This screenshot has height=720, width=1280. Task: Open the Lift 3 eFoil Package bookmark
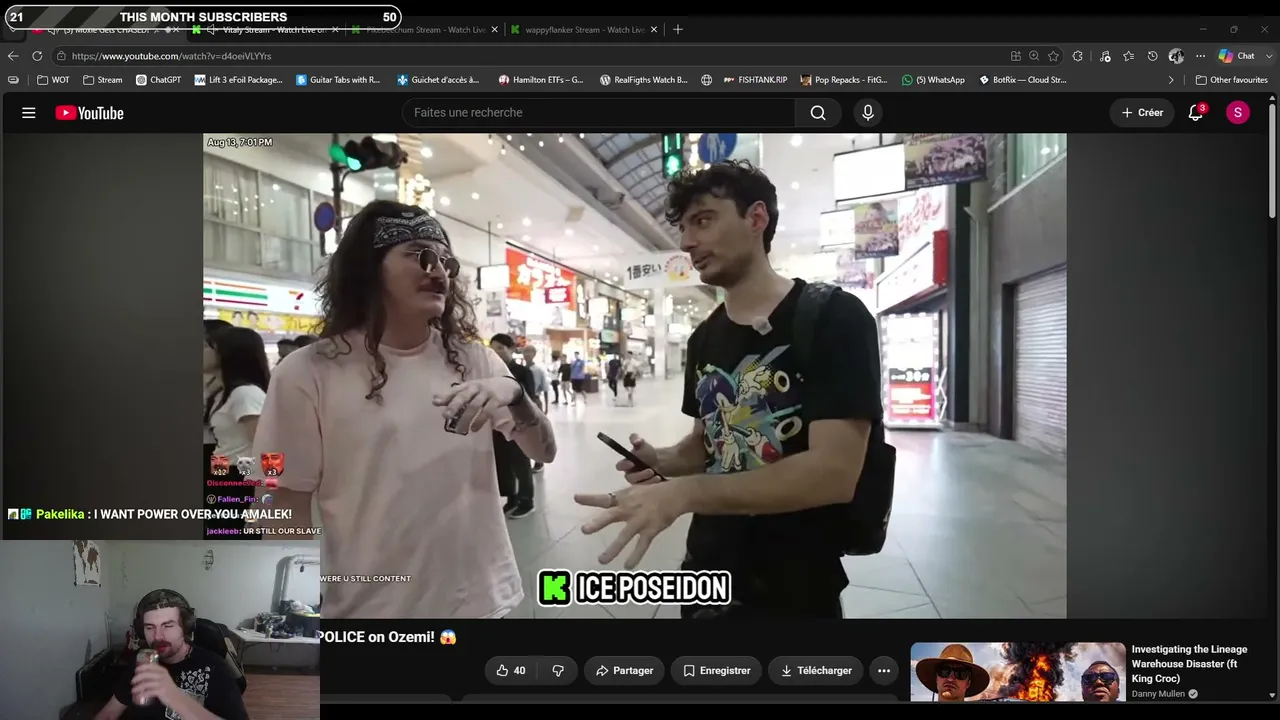click(x=239, y=80)
